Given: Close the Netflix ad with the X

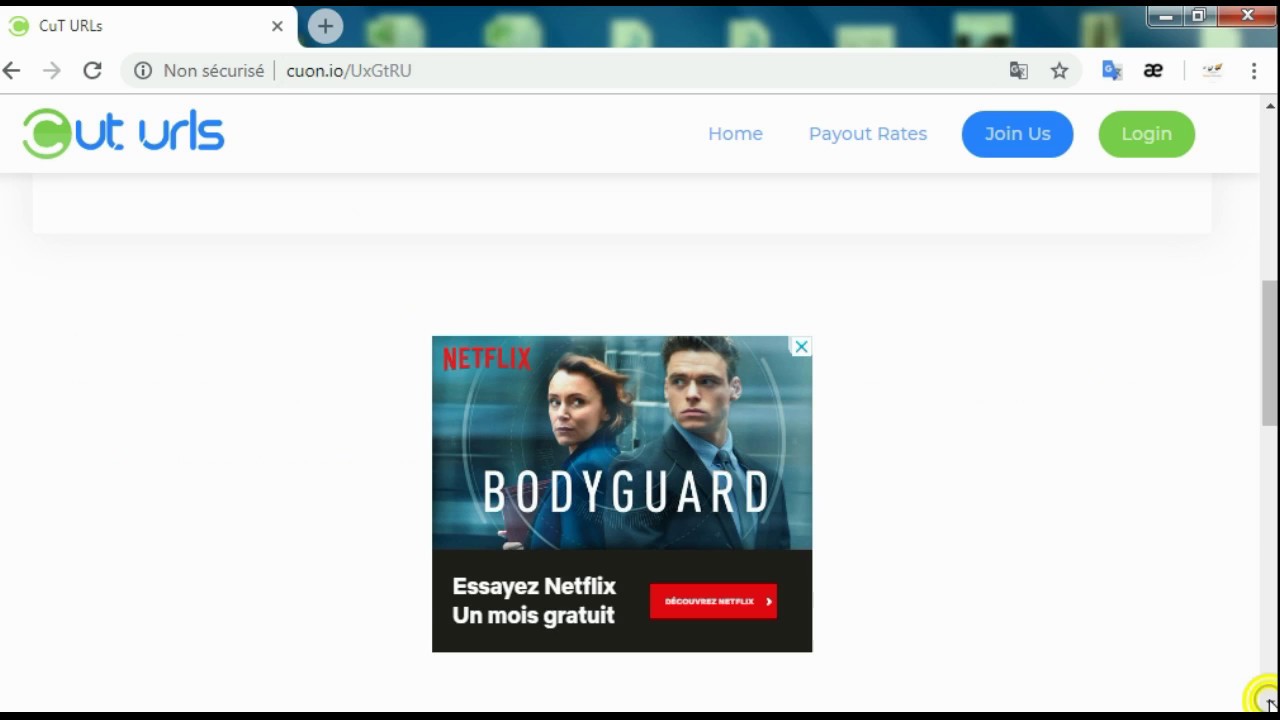Looking at the screenshot, I should tap(801, 347).
